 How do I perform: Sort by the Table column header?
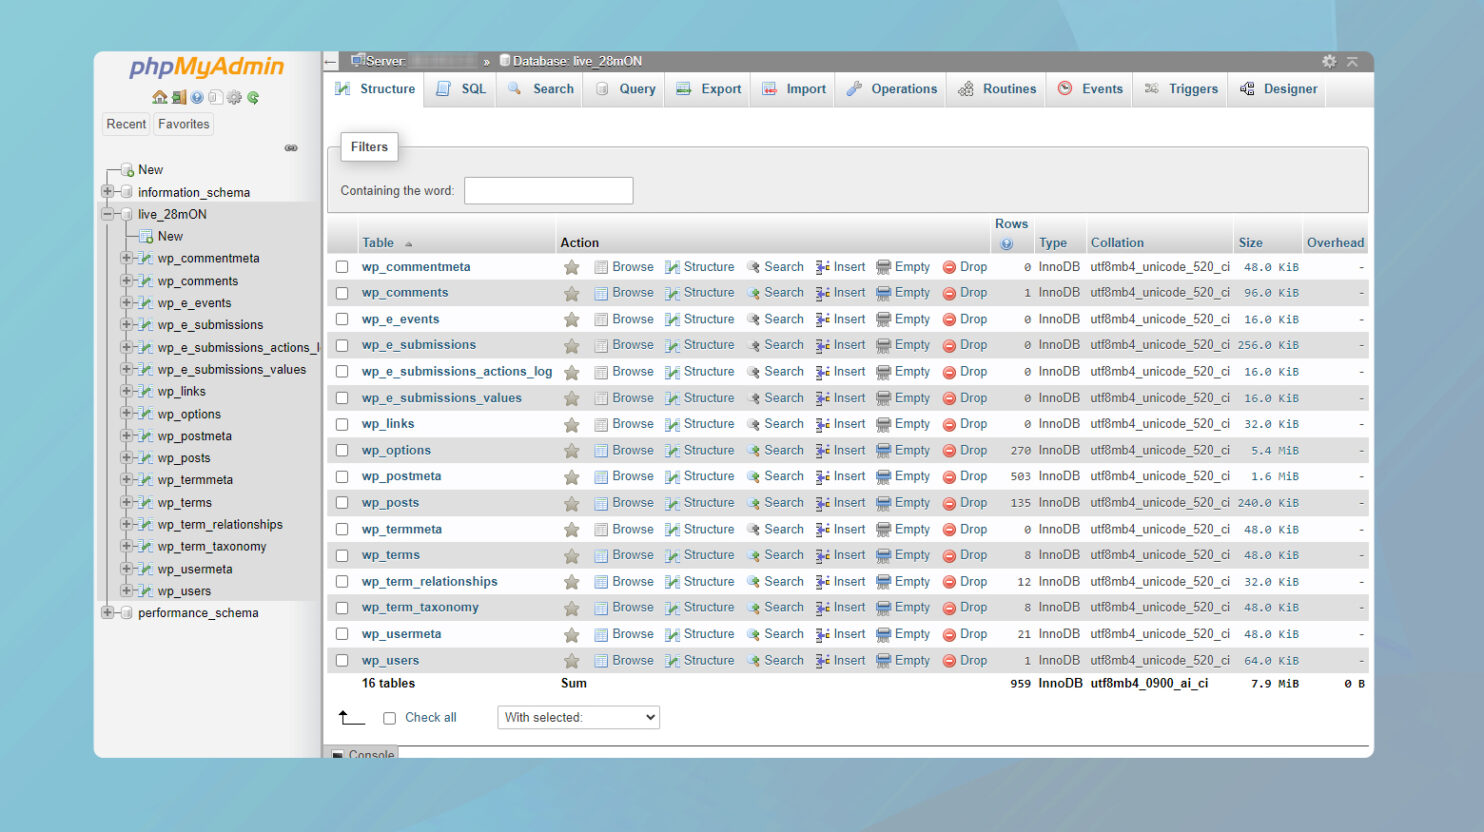tap(378, 243)
